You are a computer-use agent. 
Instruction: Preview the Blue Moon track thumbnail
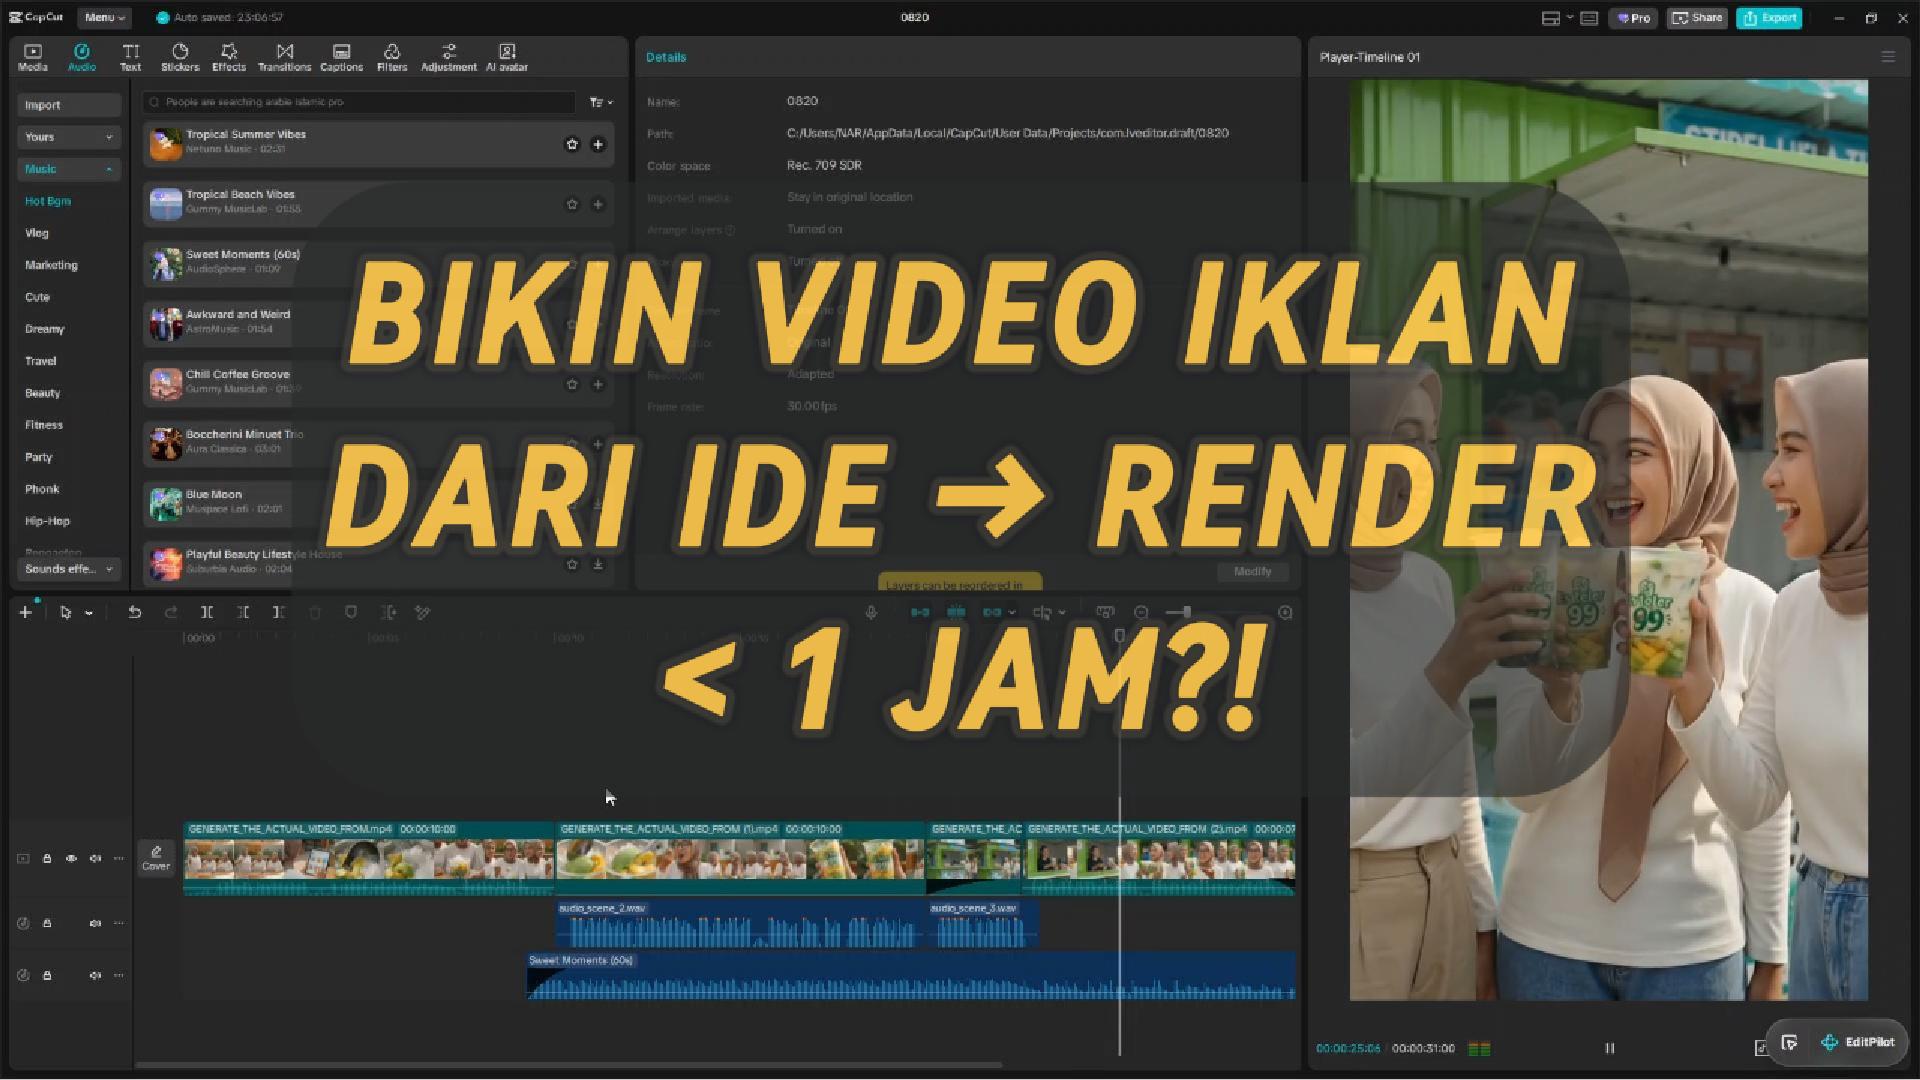click(165, 504)
